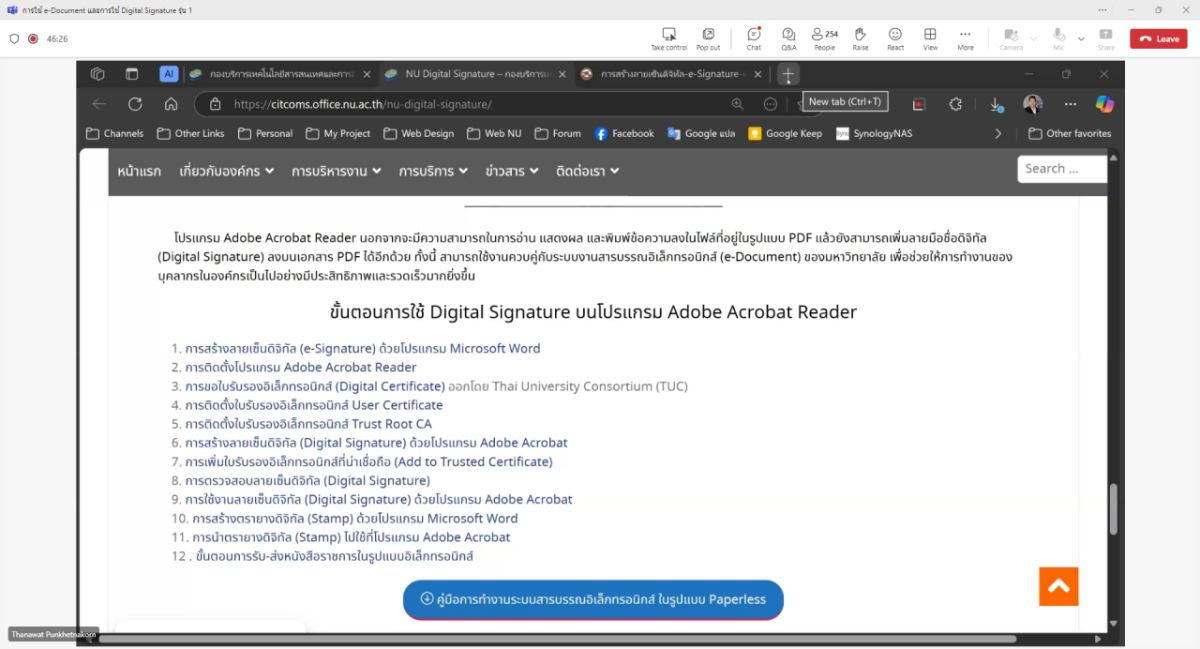View site information lock icon

[x=214, y=104]
